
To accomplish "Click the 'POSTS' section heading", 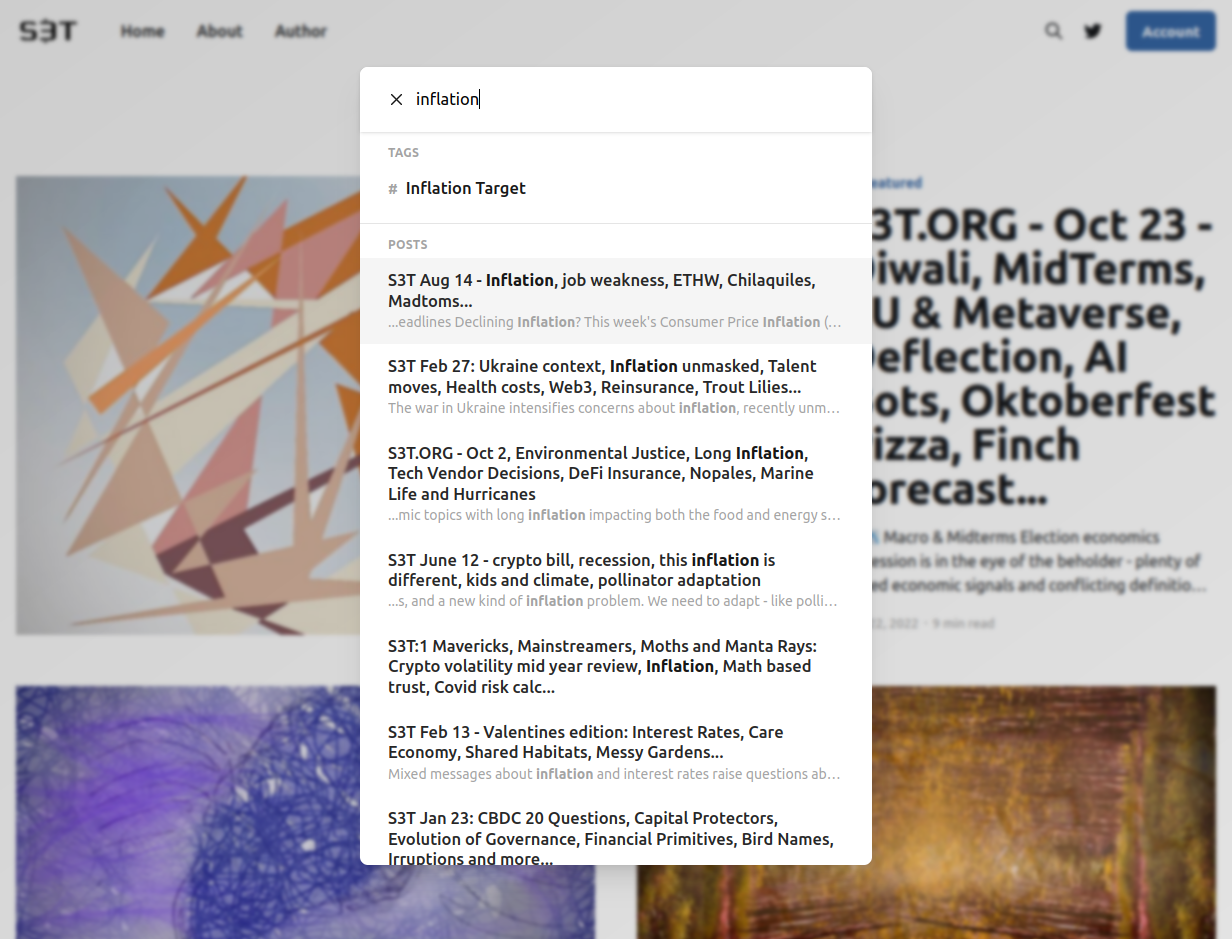I will pos(407,245).
